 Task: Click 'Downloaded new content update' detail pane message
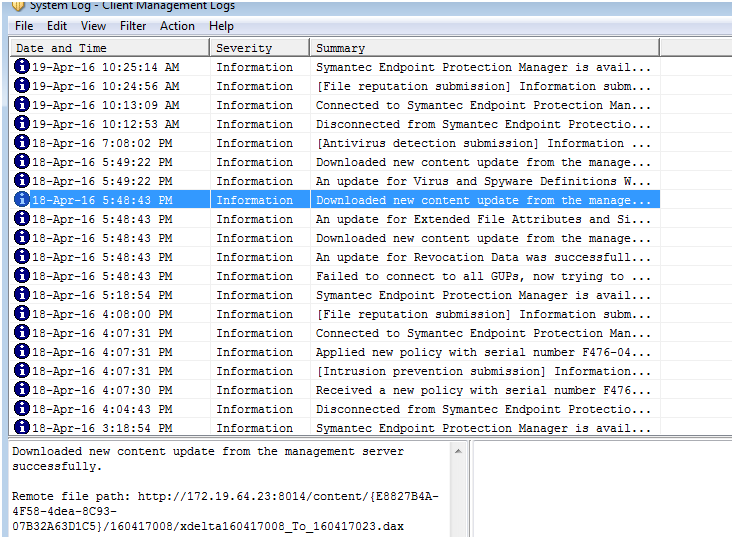coord(207,458)
